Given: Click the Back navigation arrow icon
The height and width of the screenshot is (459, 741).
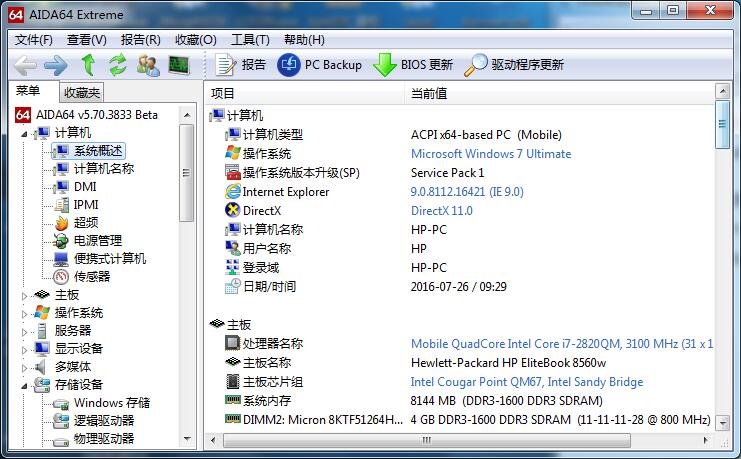Looking at the screenshot, I should [x=25, y=65].
